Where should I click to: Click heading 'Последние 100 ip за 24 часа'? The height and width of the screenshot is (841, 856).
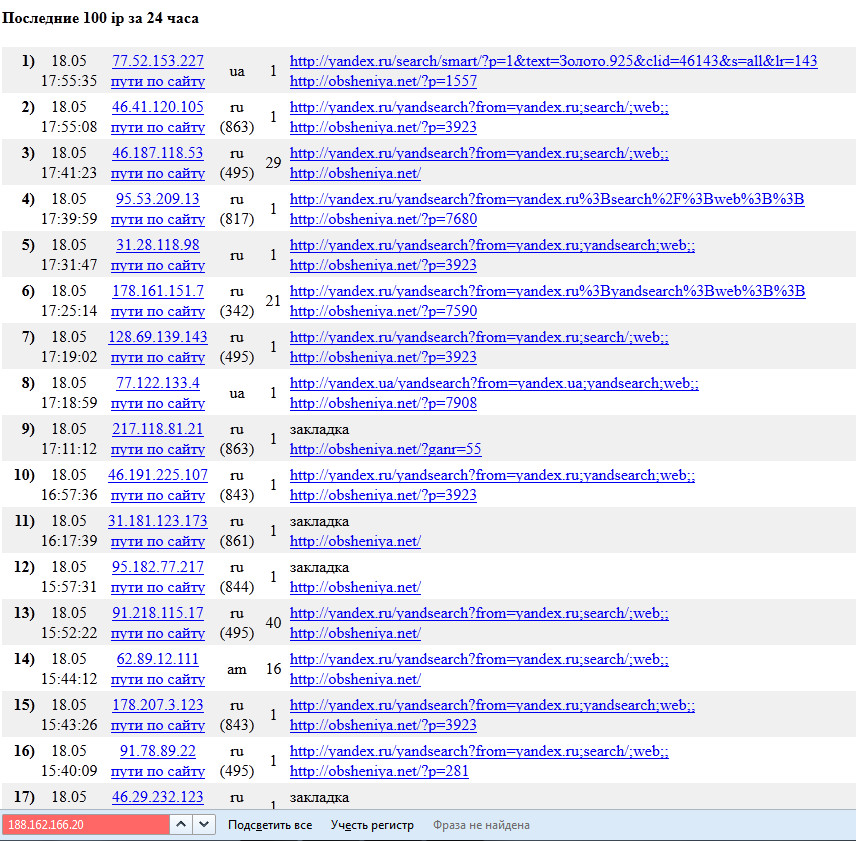[x=100, y=18]
